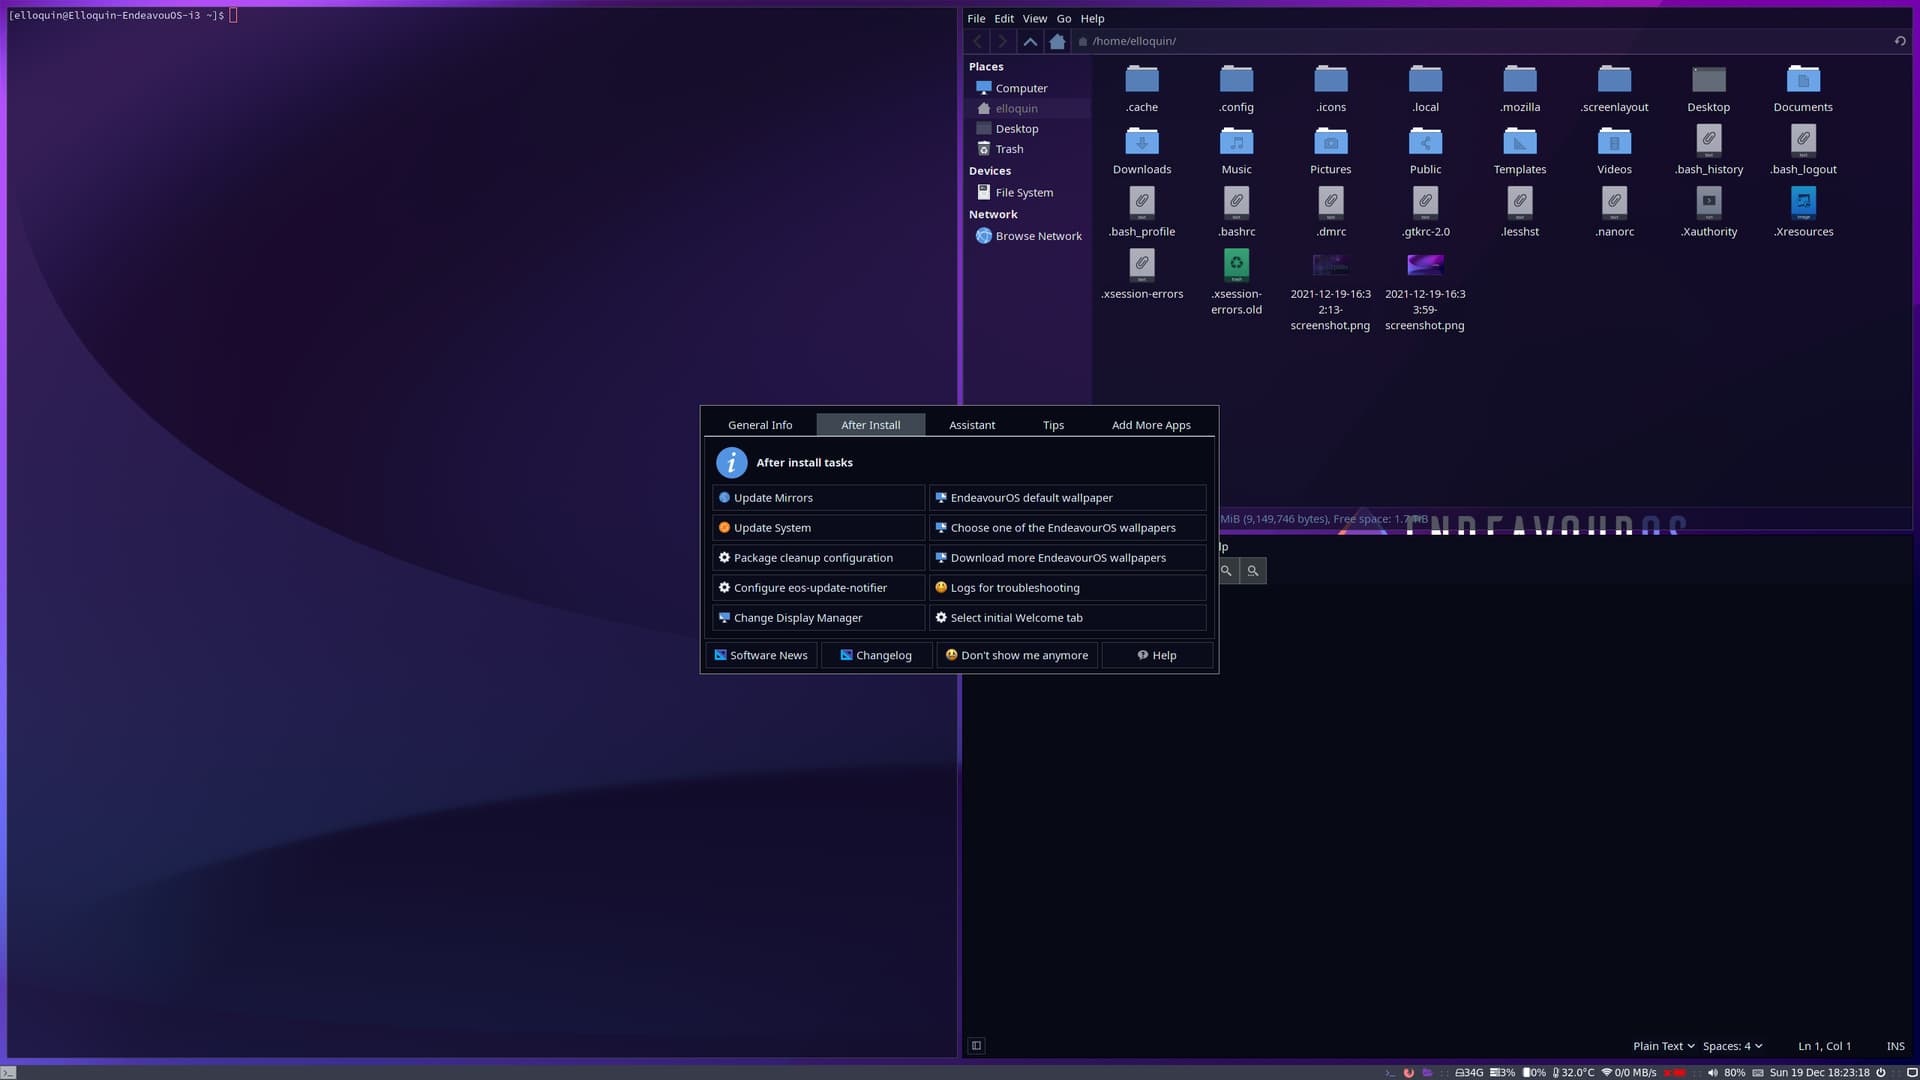1920x1080 pixels.
Task: Open the Pictures folder
Action: 1330,151
